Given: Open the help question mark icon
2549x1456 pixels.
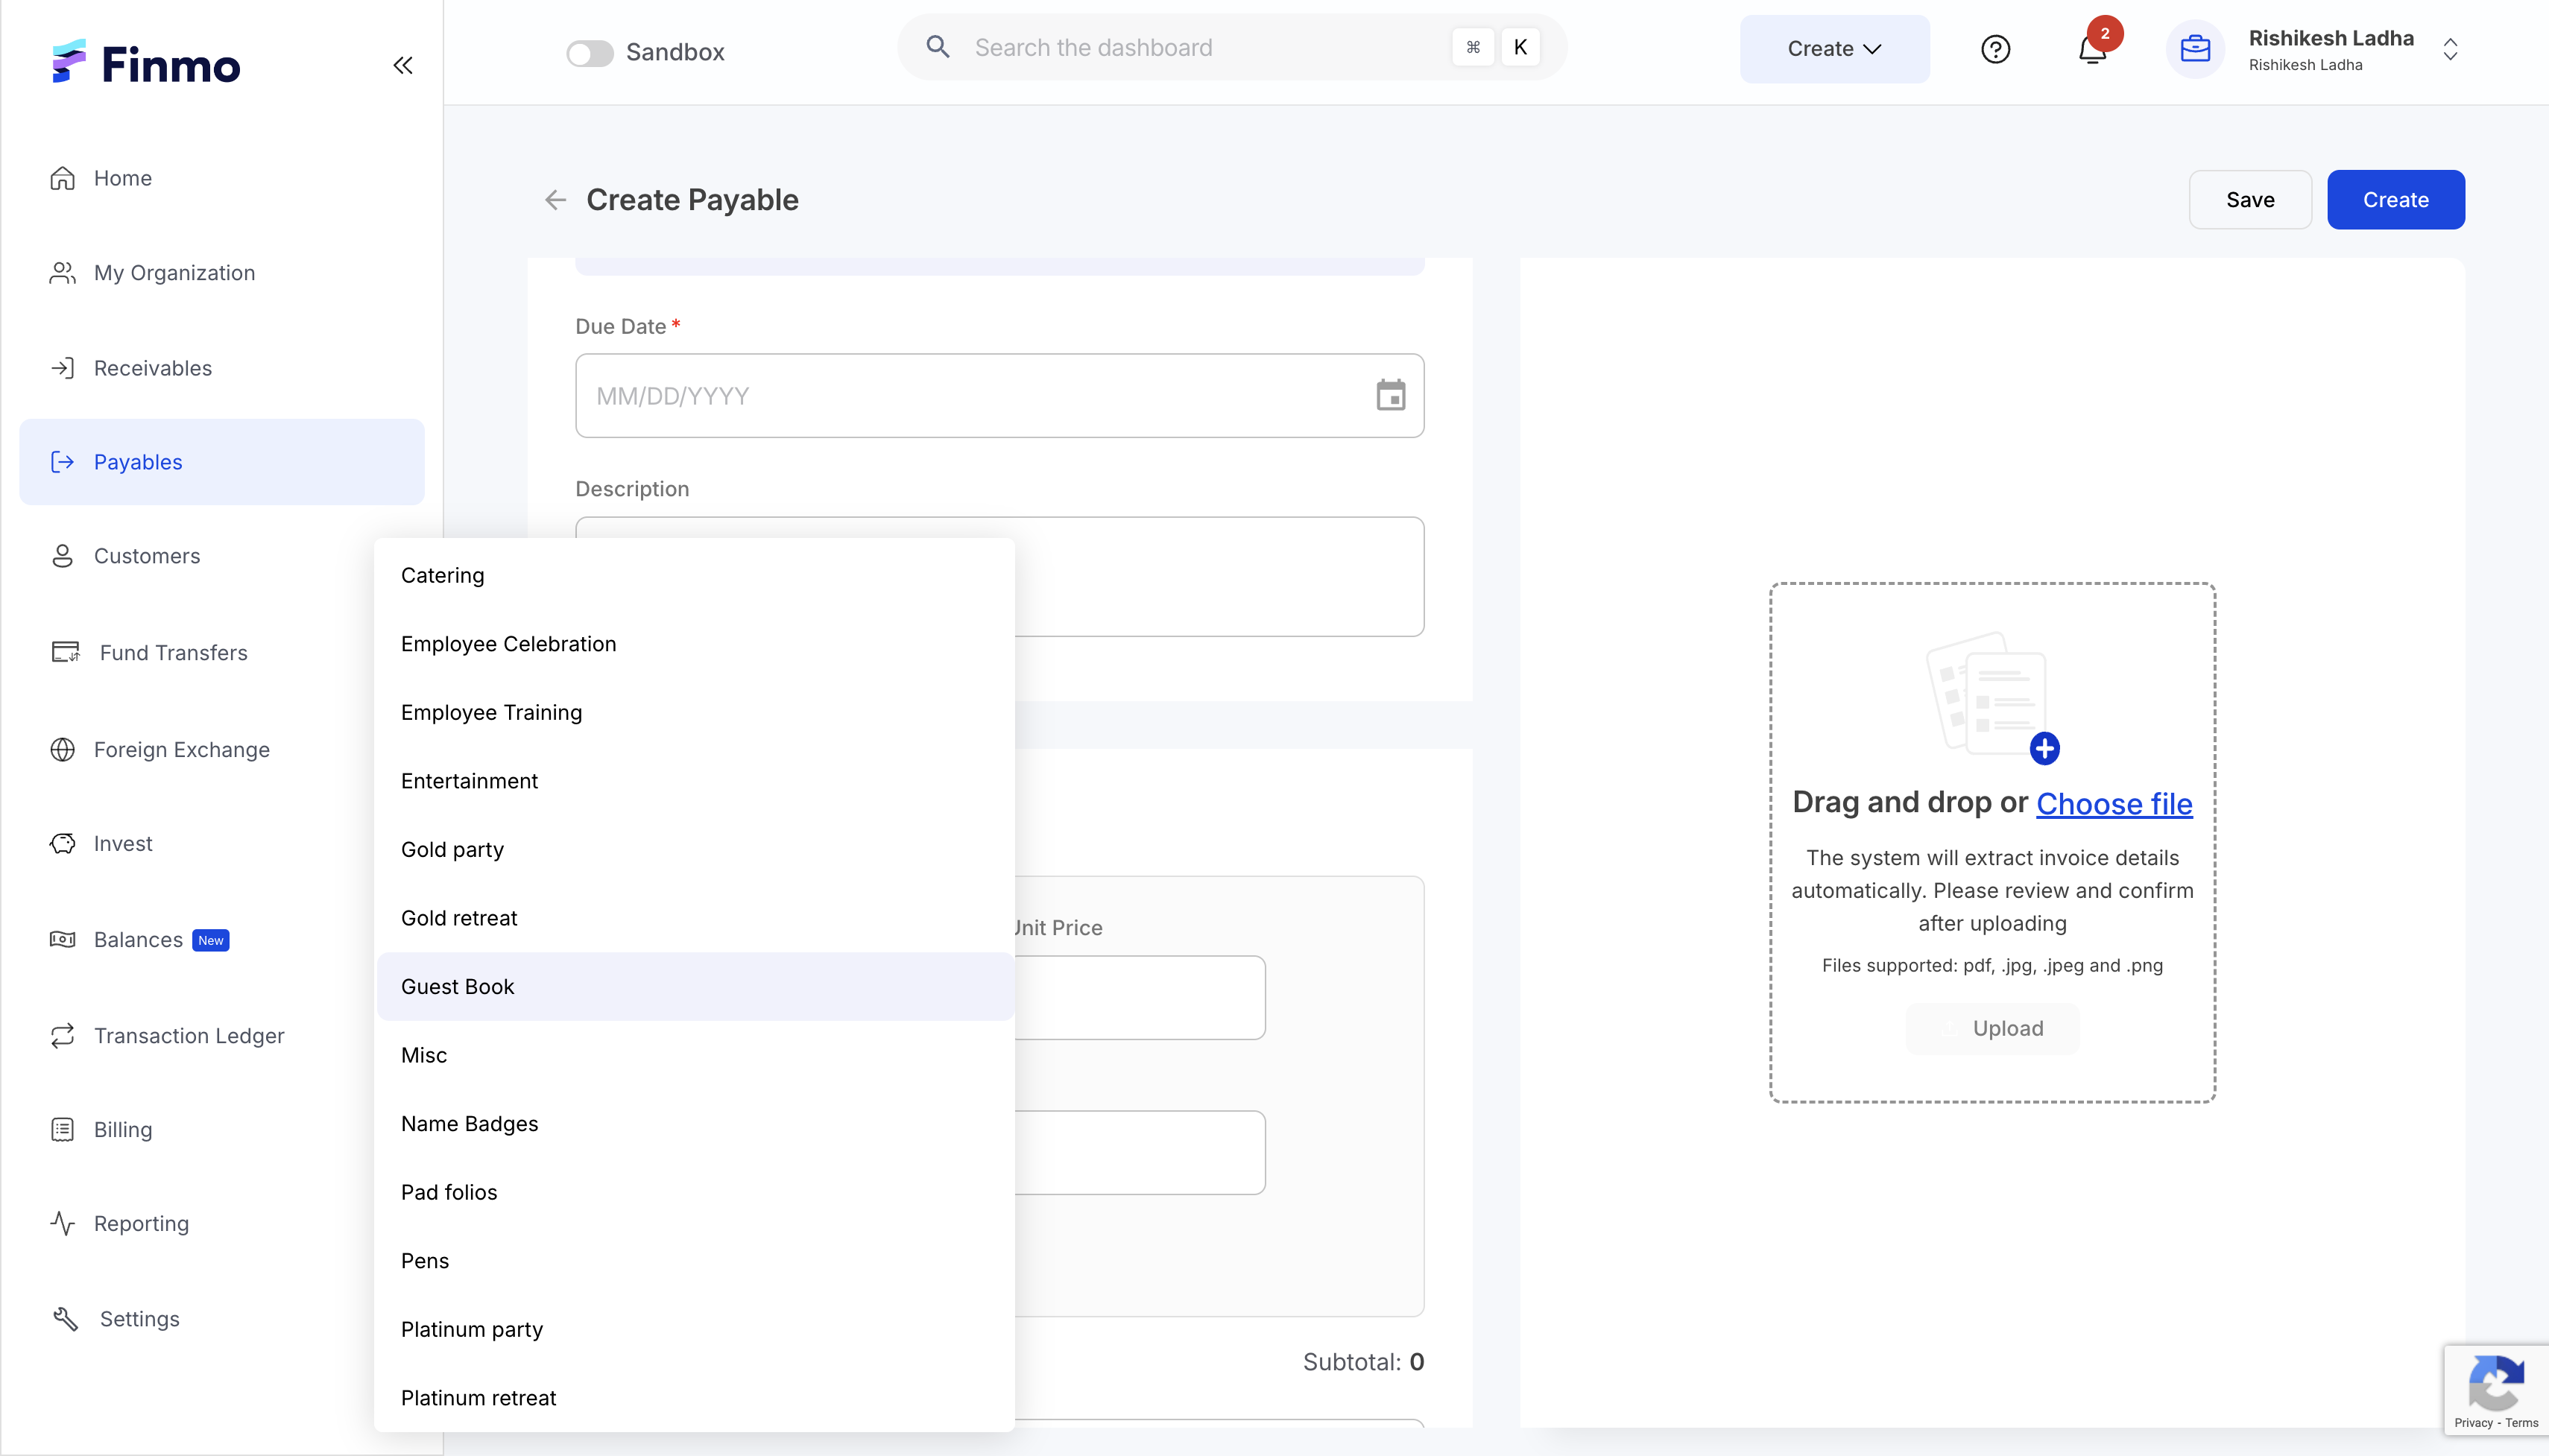Looking at the screenshot, I should pos(1995,49).
